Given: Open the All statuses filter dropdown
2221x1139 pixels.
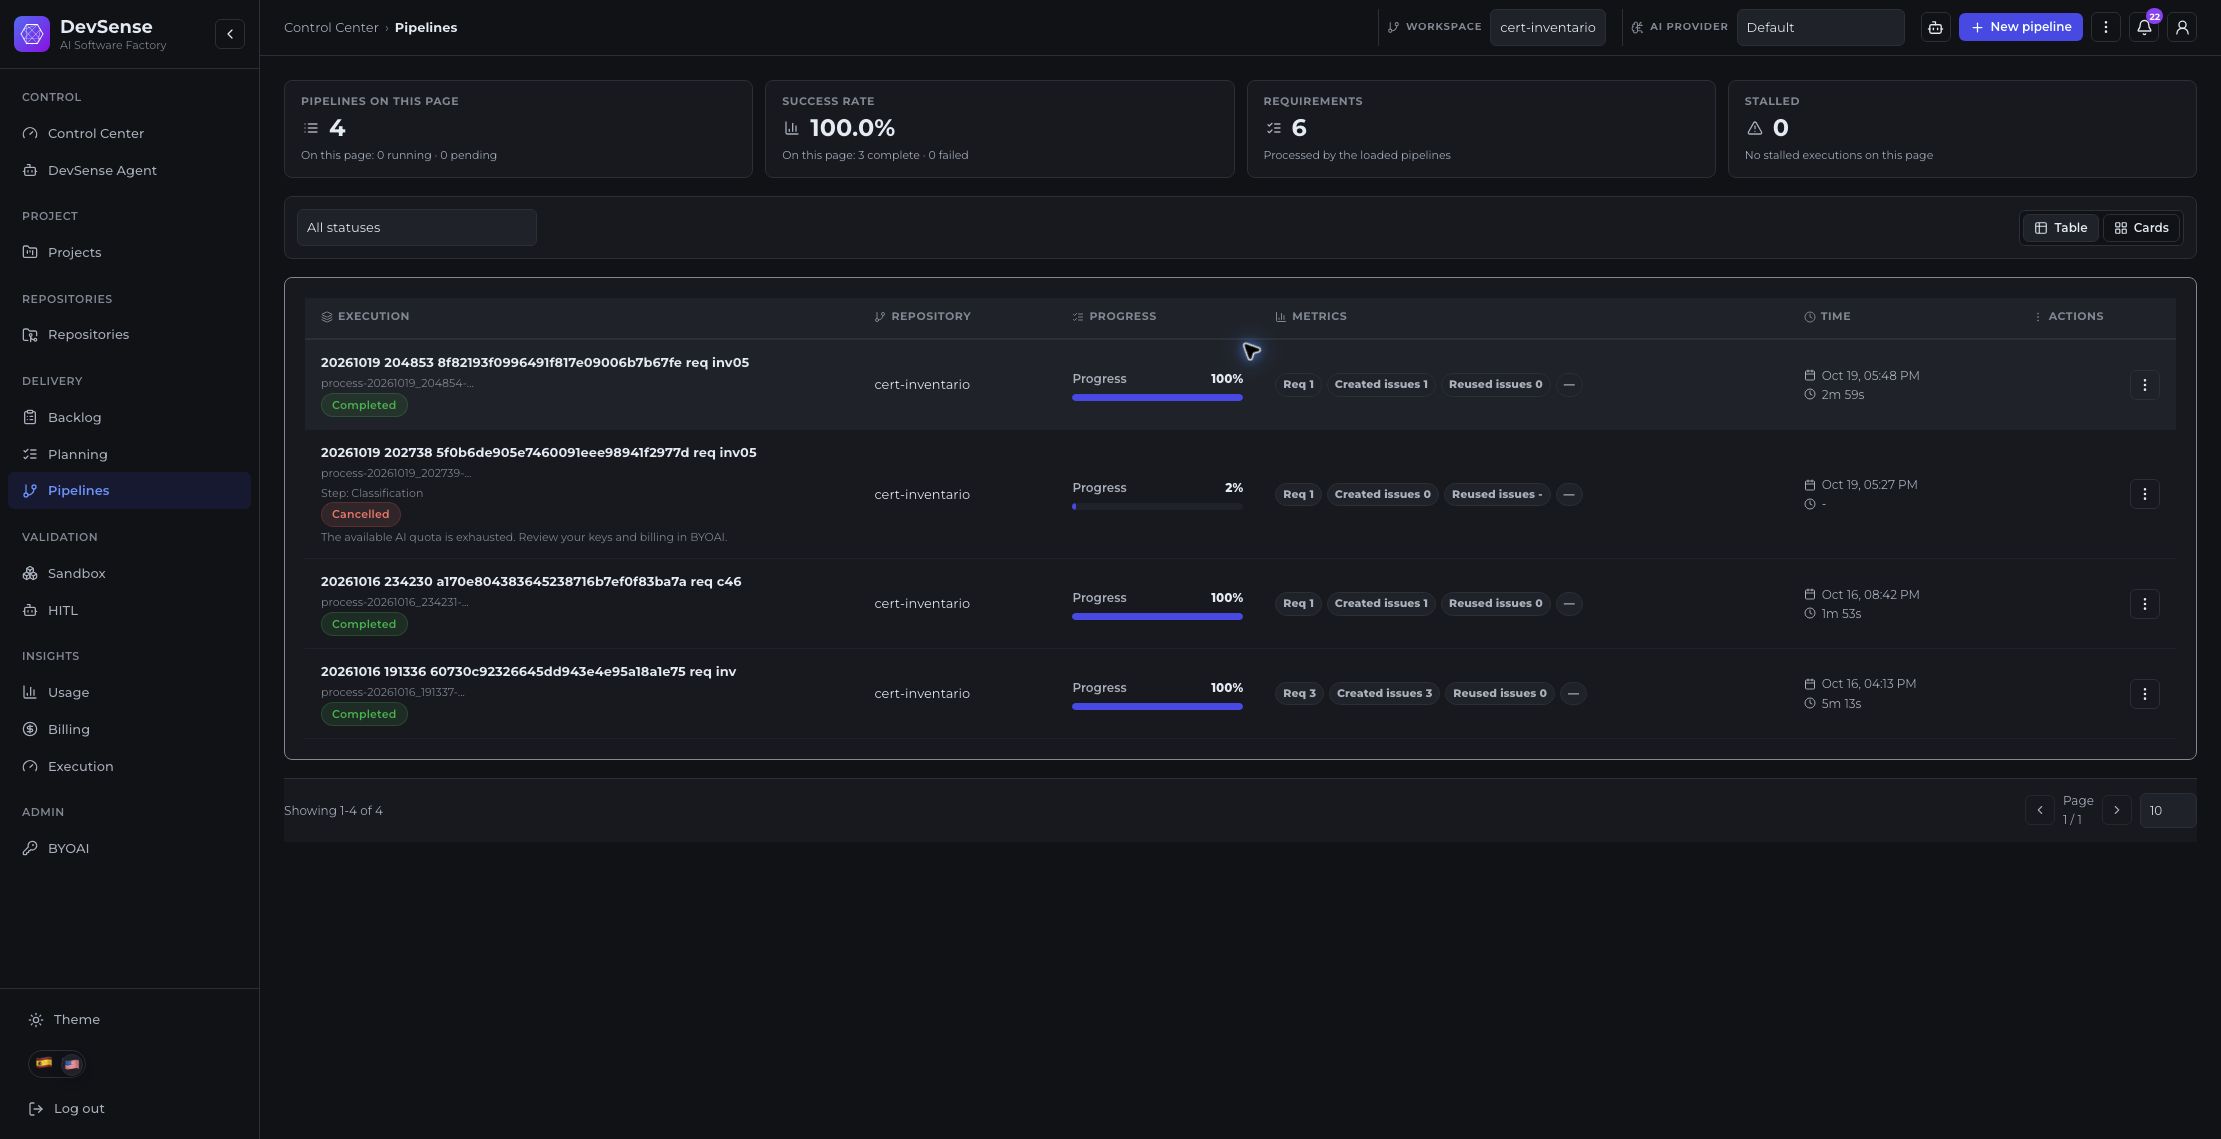Looking at the screenshot, I should [417, 228].
